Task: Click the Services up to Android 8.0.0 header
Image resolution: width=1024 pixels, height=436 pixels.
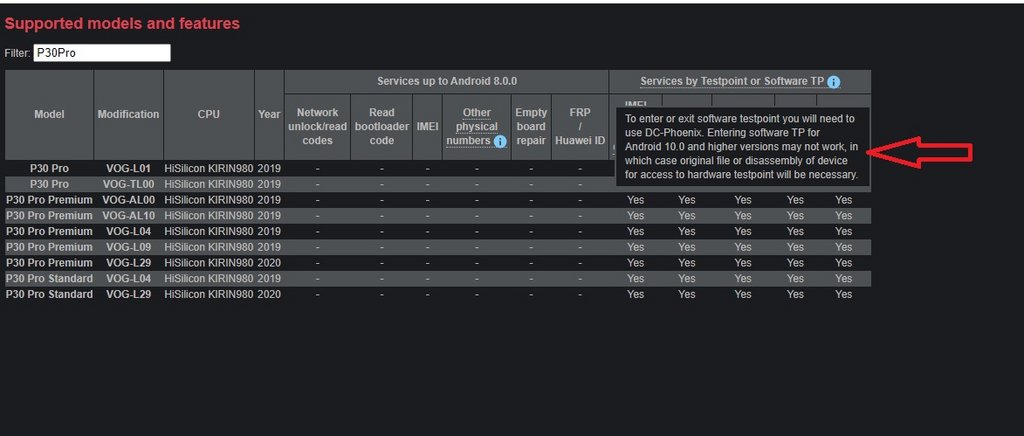Action: coord(447,82)
